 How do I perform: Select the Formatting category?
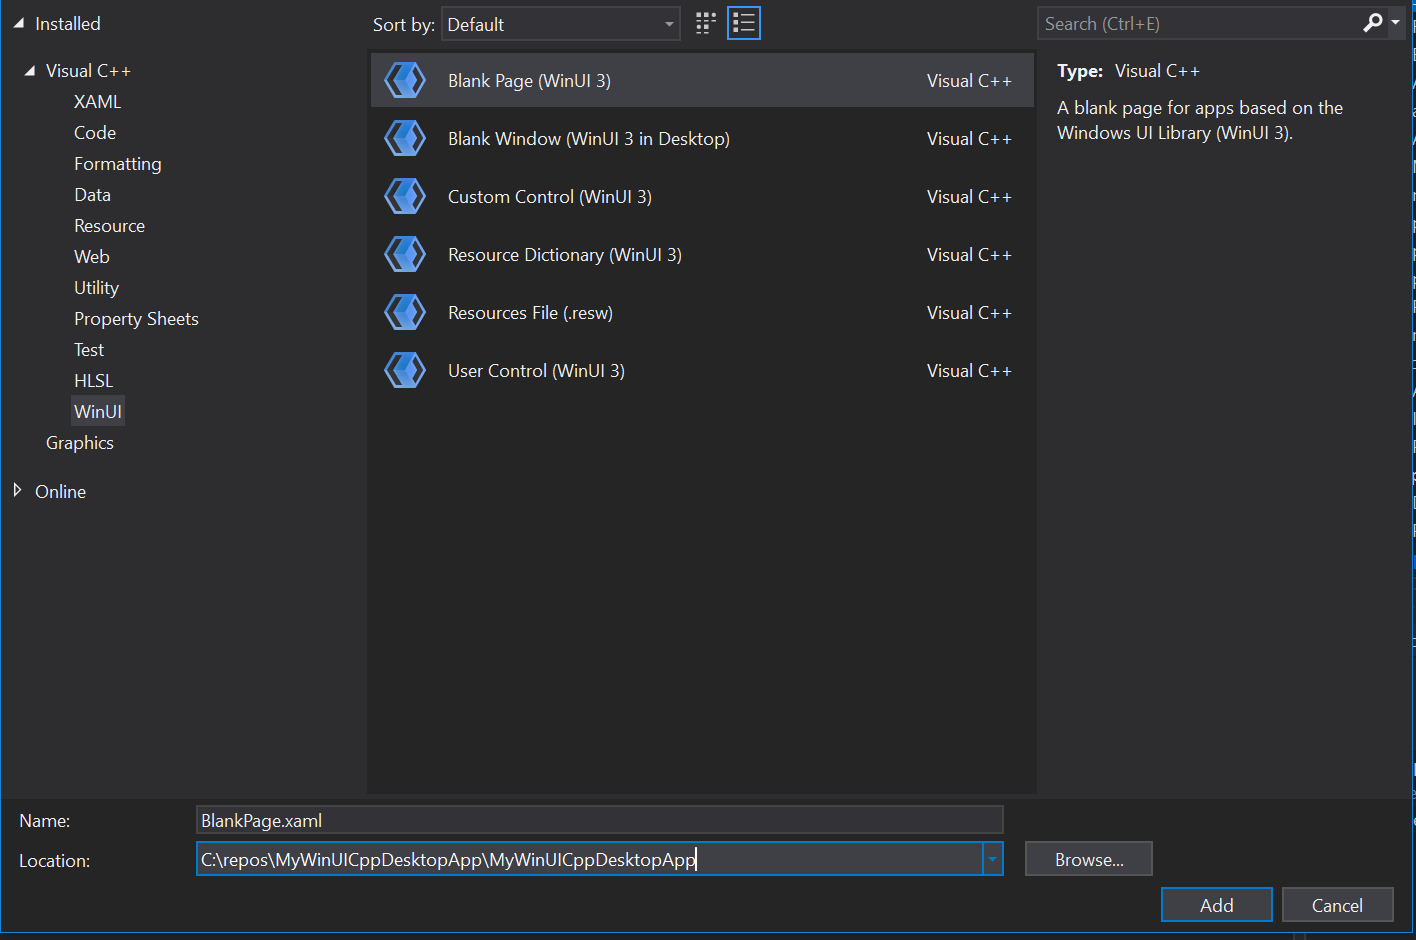(x=117, y=164)
